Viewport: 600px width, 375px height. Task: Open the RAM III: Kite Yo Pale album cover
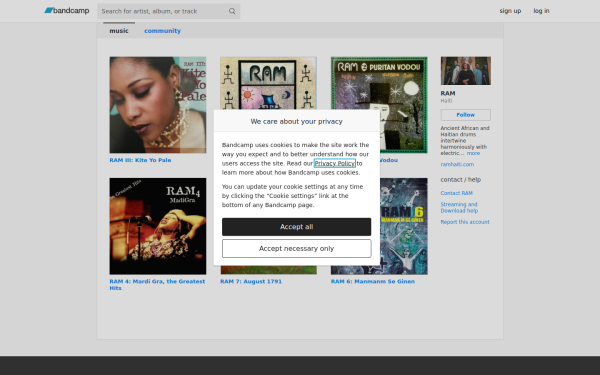pyautogui.click(x=158, y=105)
